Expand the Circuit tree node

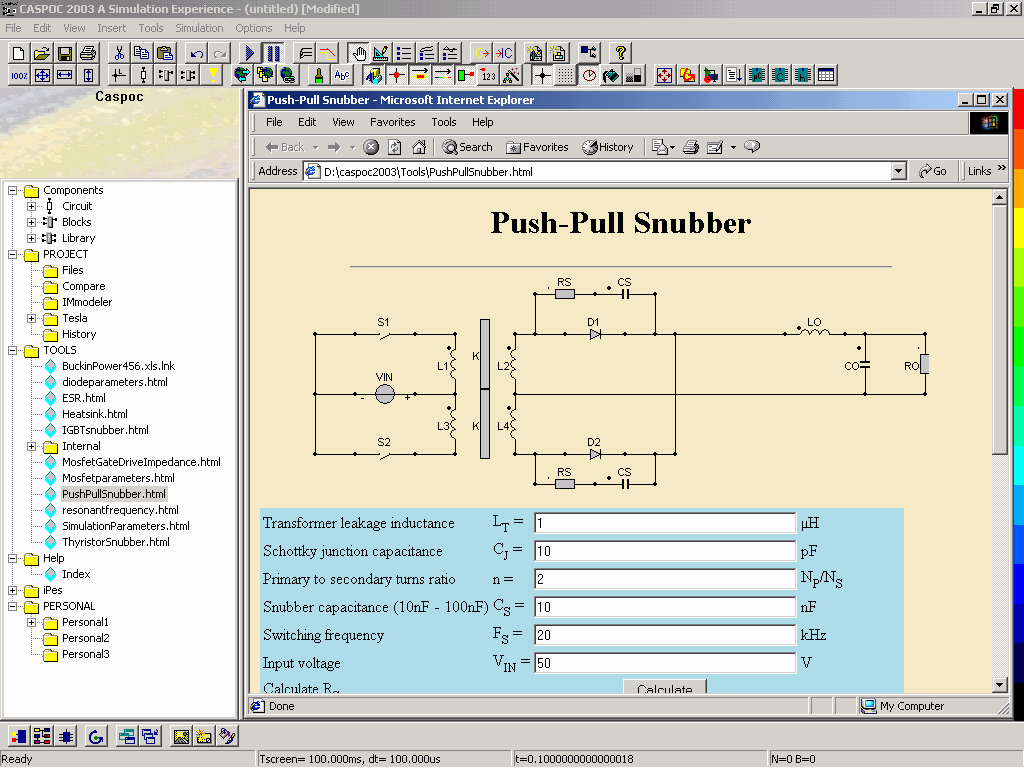click(x=31, y=206)
